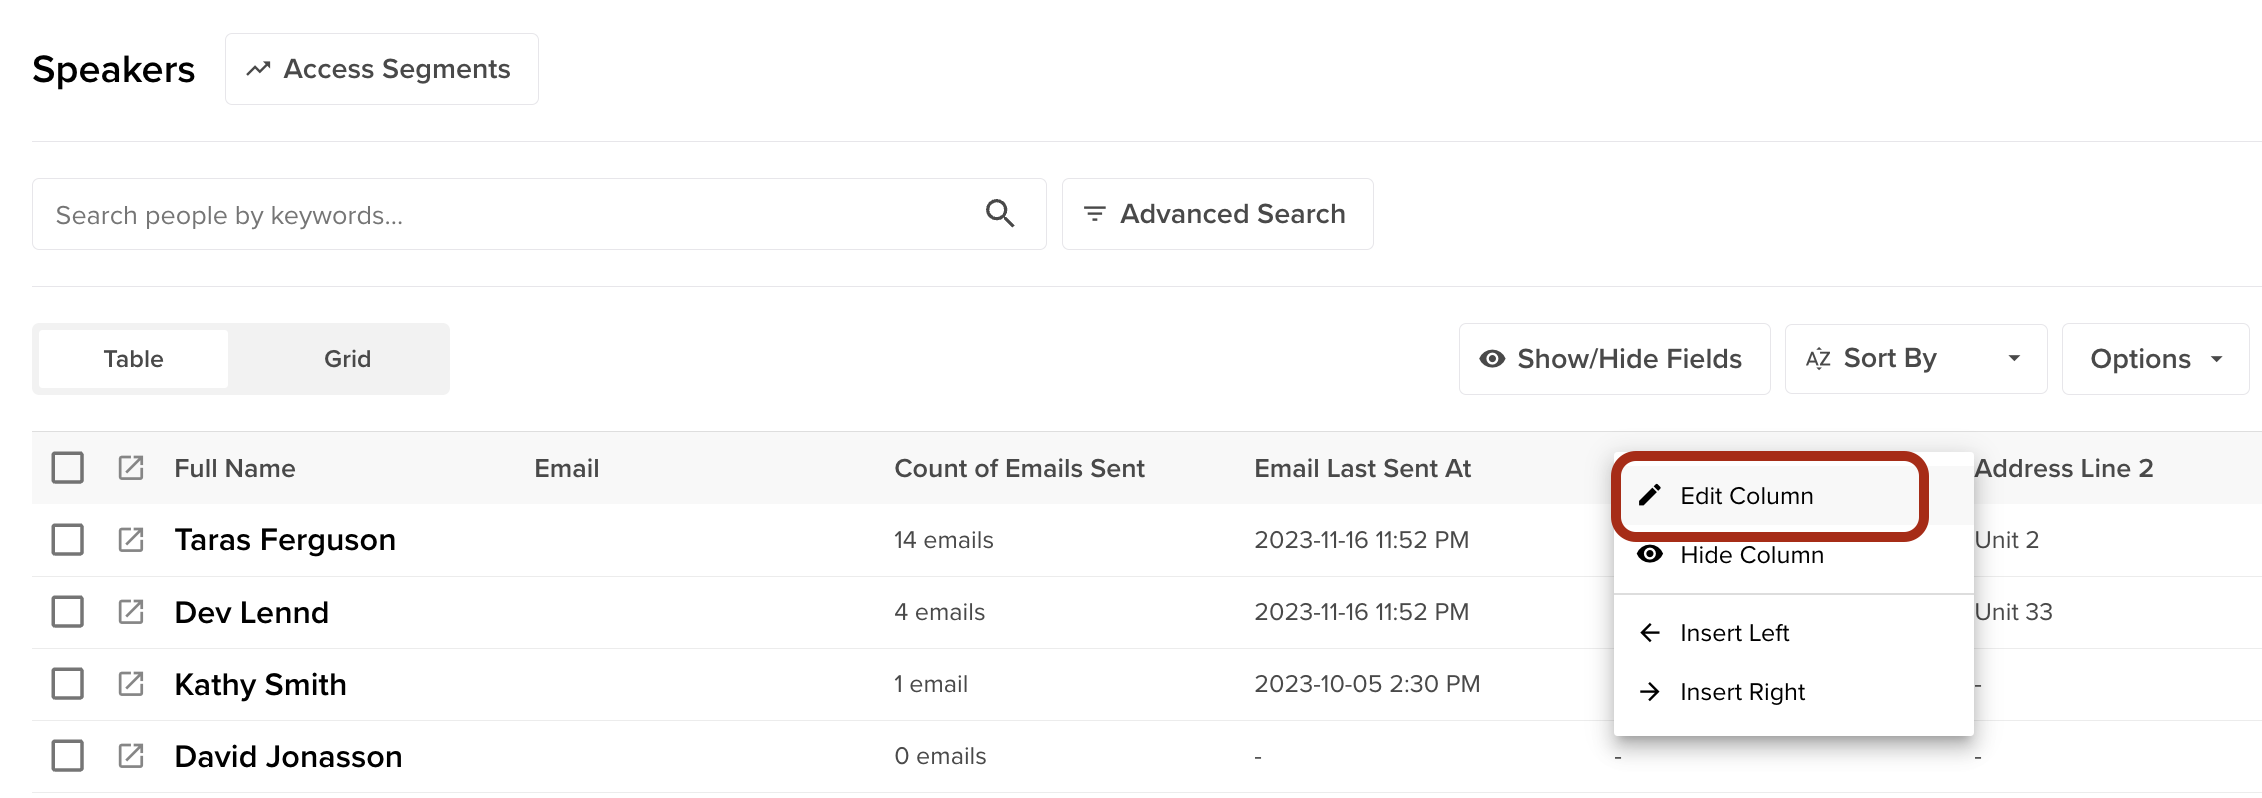The width and height of the screenshot is (2262, 798).
Task: Open Kathy Smith's edit record icon
Action: [131, 684]
